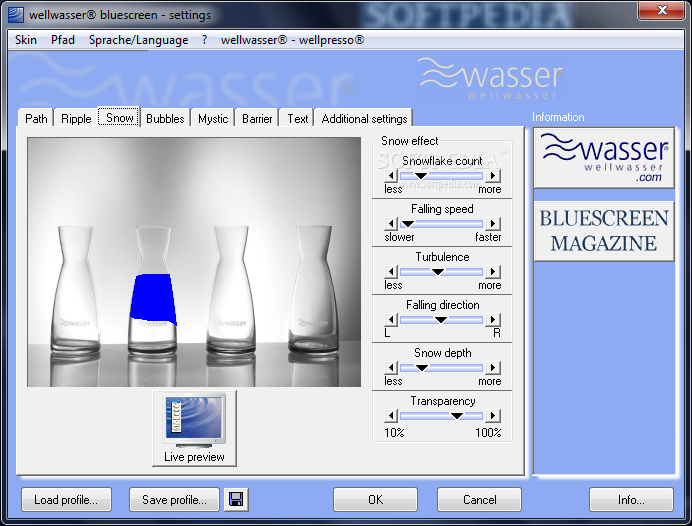The width and height of the screenshot is (692, 526).
Task: Click the Falling direction slider thumb
Action: (440, 320)
